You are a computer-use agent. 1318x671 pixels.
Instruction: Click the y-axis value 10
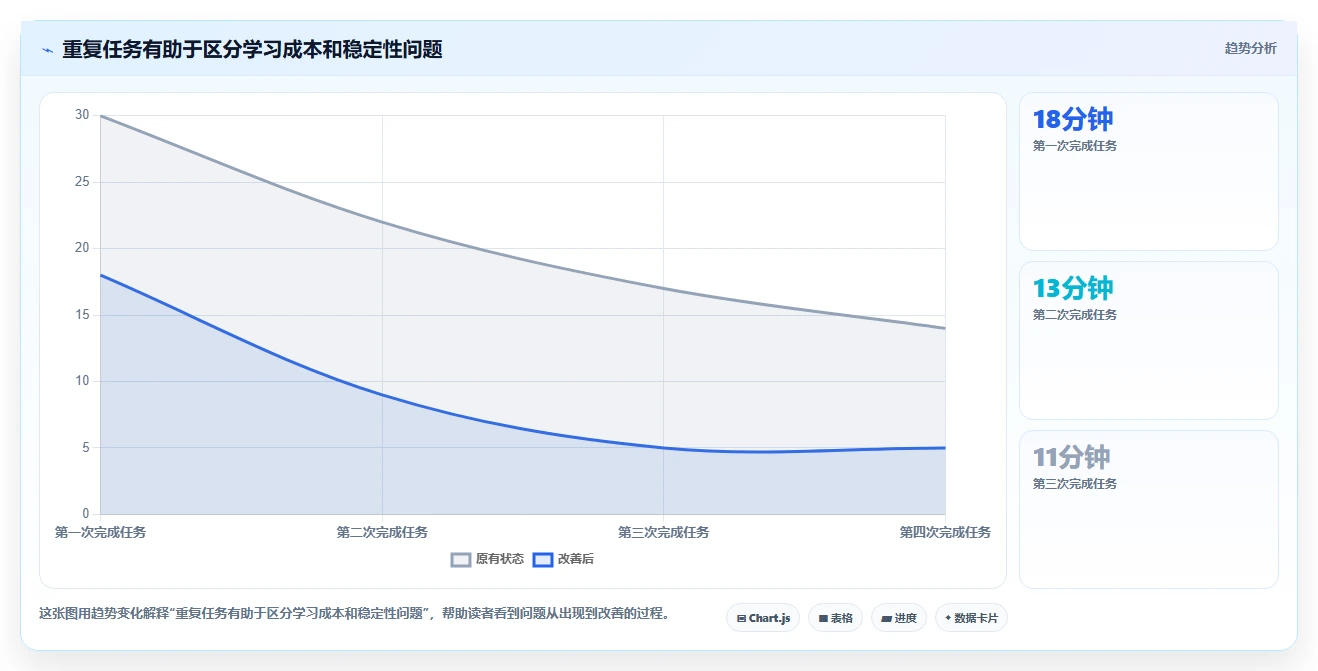pos(82,381)
